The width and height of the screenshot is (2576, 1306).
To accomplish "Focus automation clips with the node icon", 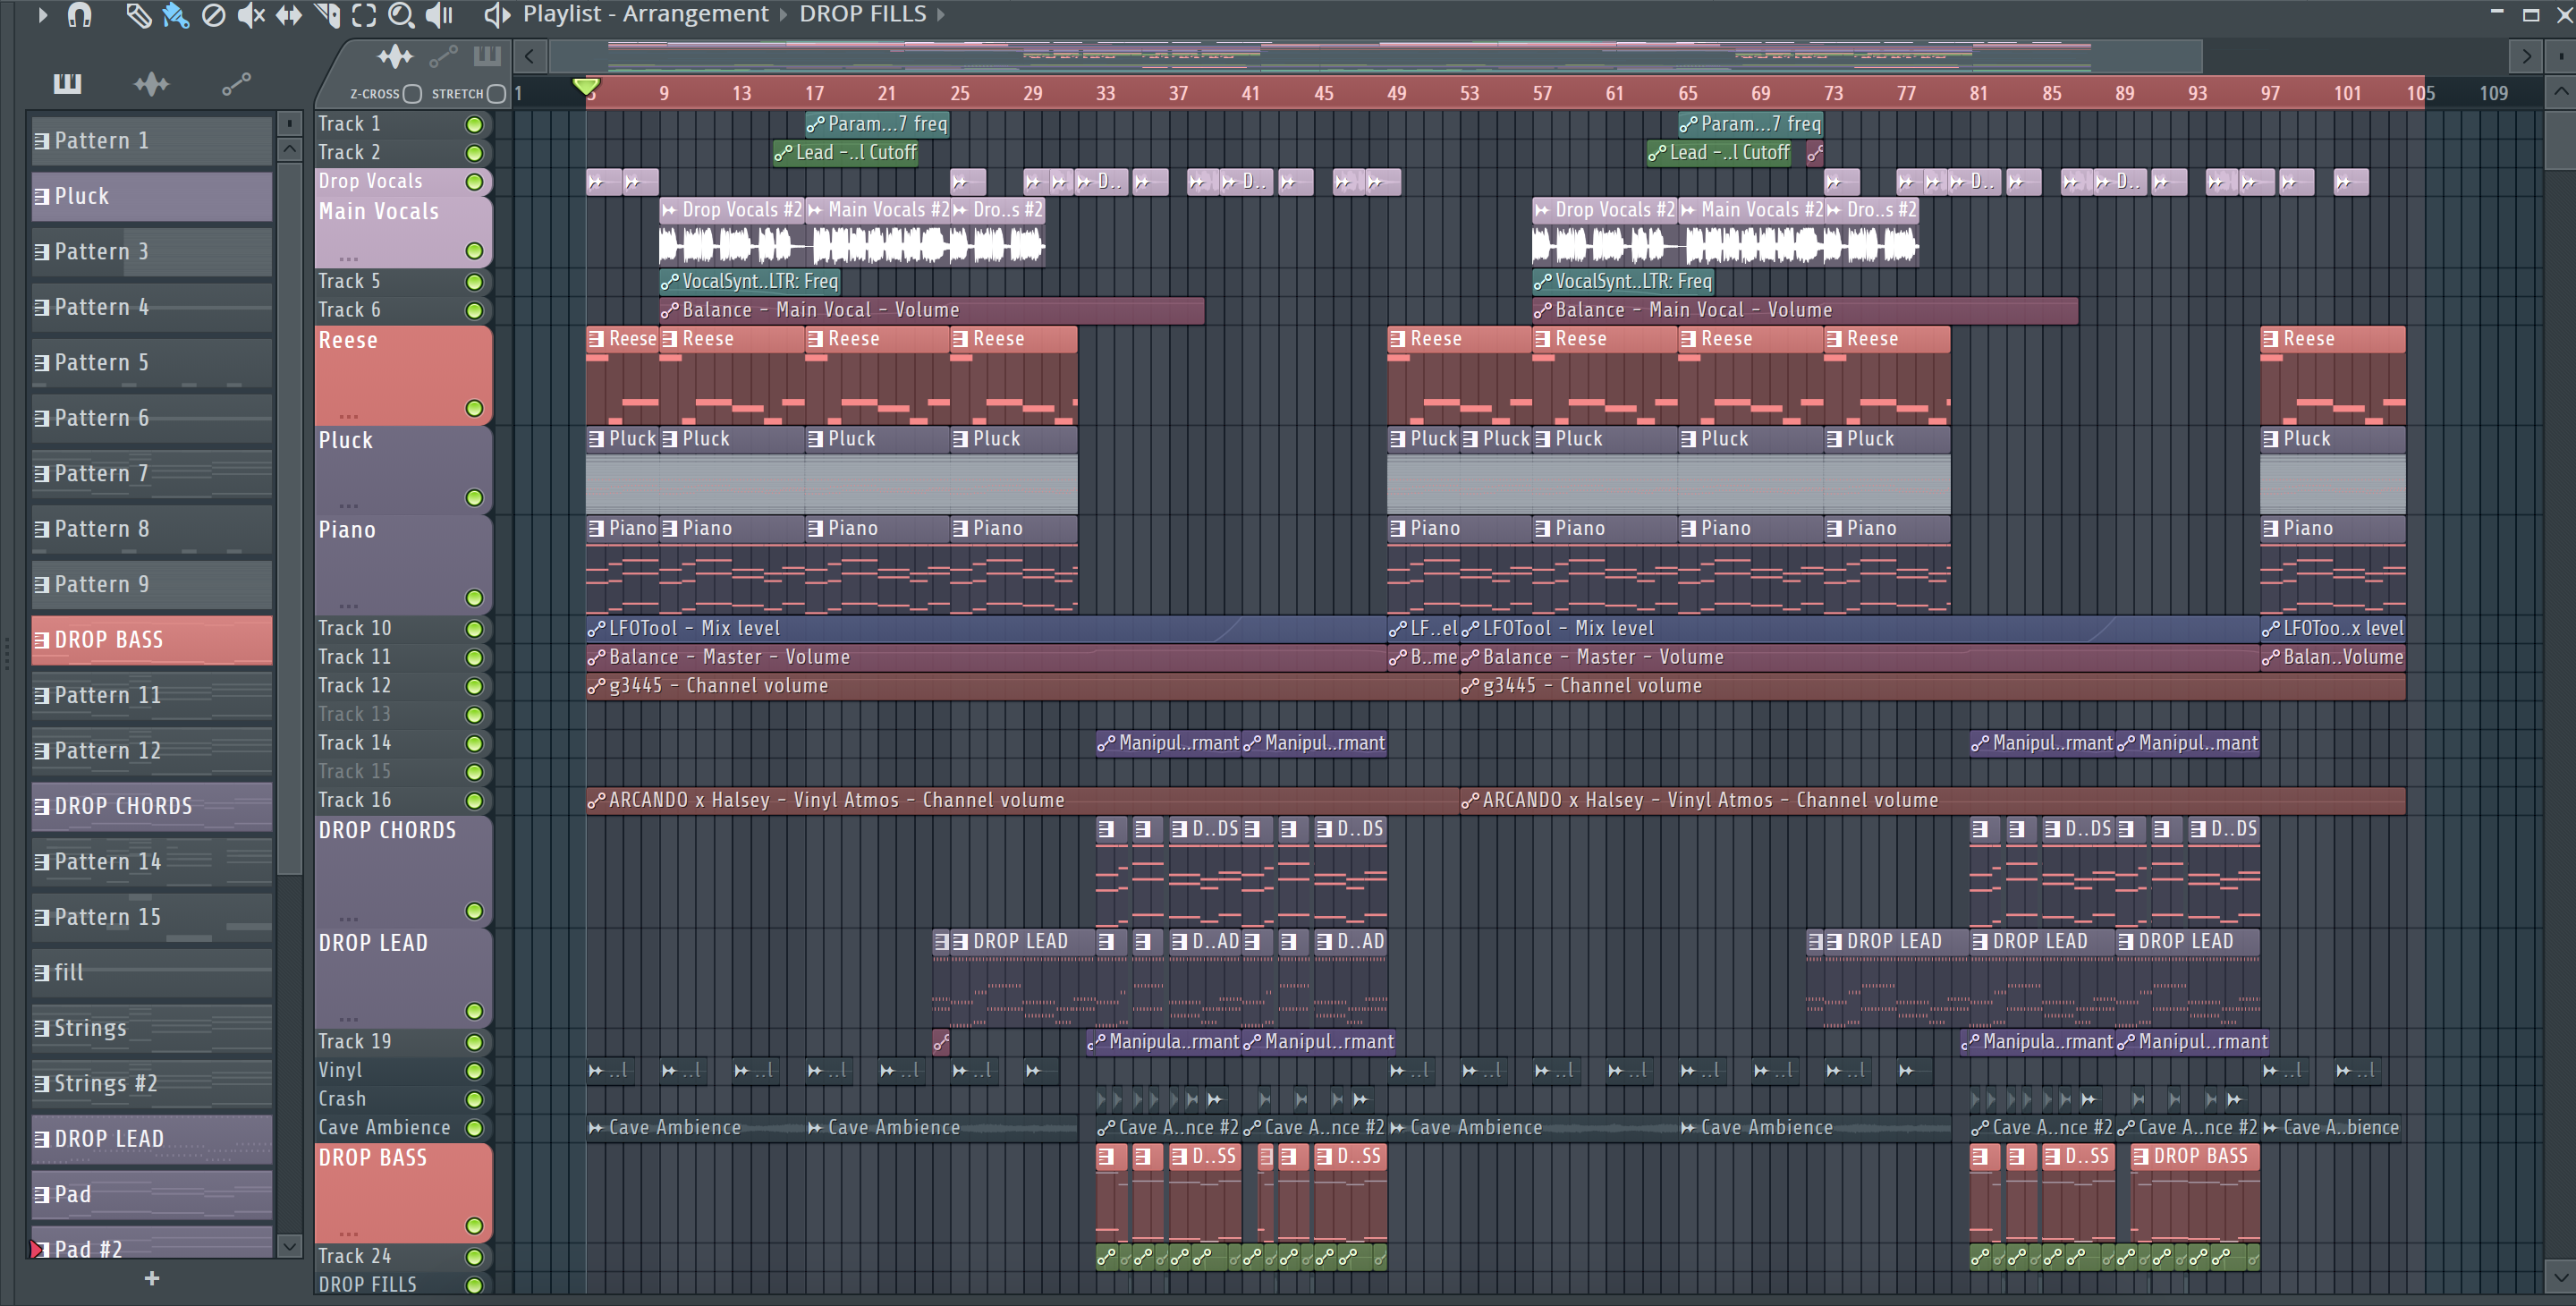I will 443,56.
